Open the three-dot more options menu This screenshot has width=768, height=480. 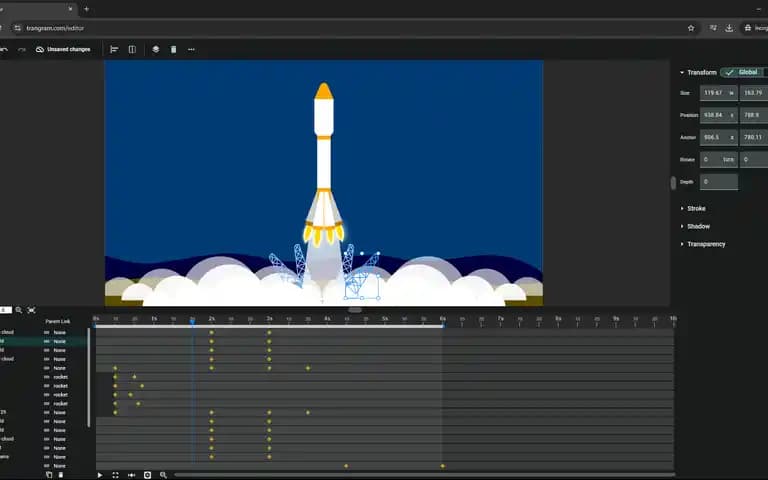pos(192,49)
